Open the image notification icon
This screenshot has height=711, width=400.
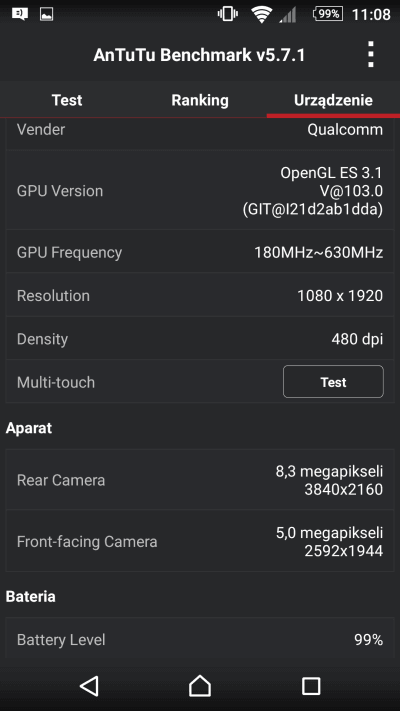point(47,14)
